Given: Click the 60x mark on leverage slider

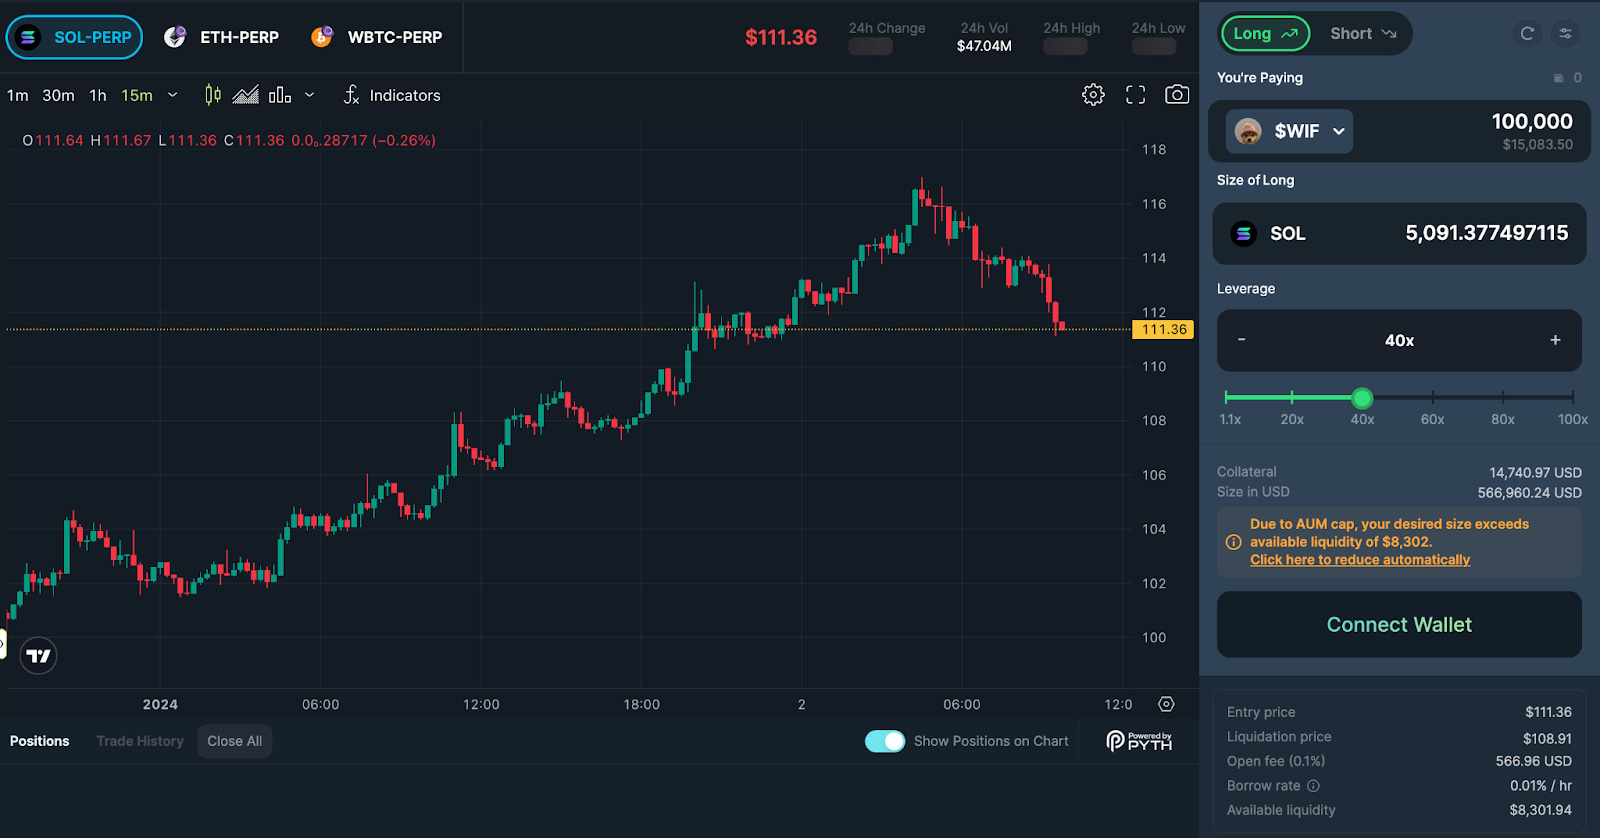Looking at the screenshot, I should (1432, 398).
